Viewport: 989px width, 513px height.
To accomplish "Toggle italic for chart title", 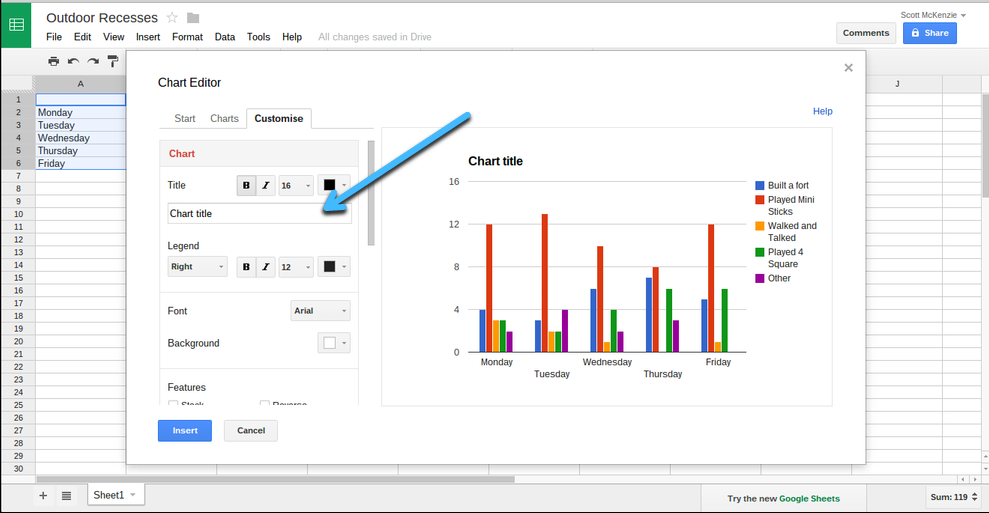I will click(x=266, y=186).
